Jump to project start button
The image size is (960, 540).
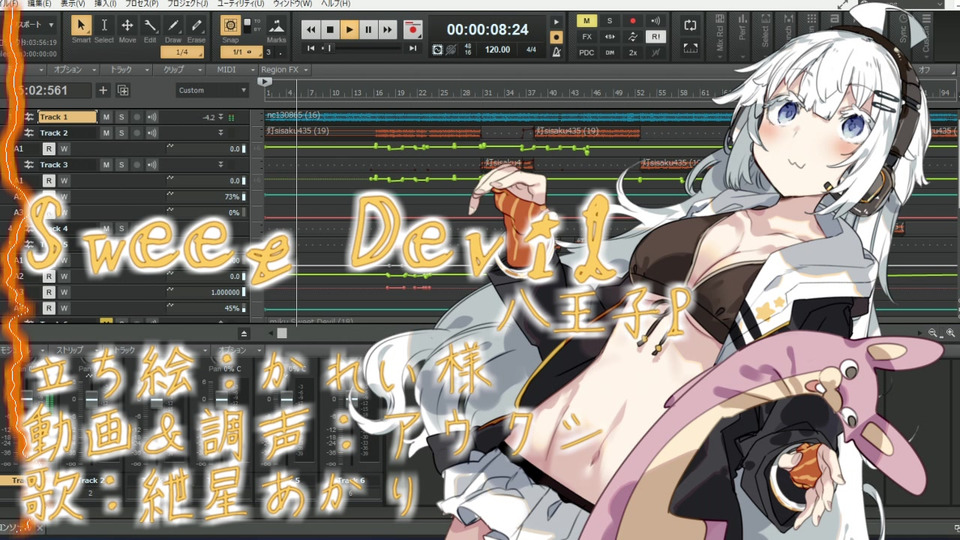(311, 48)
